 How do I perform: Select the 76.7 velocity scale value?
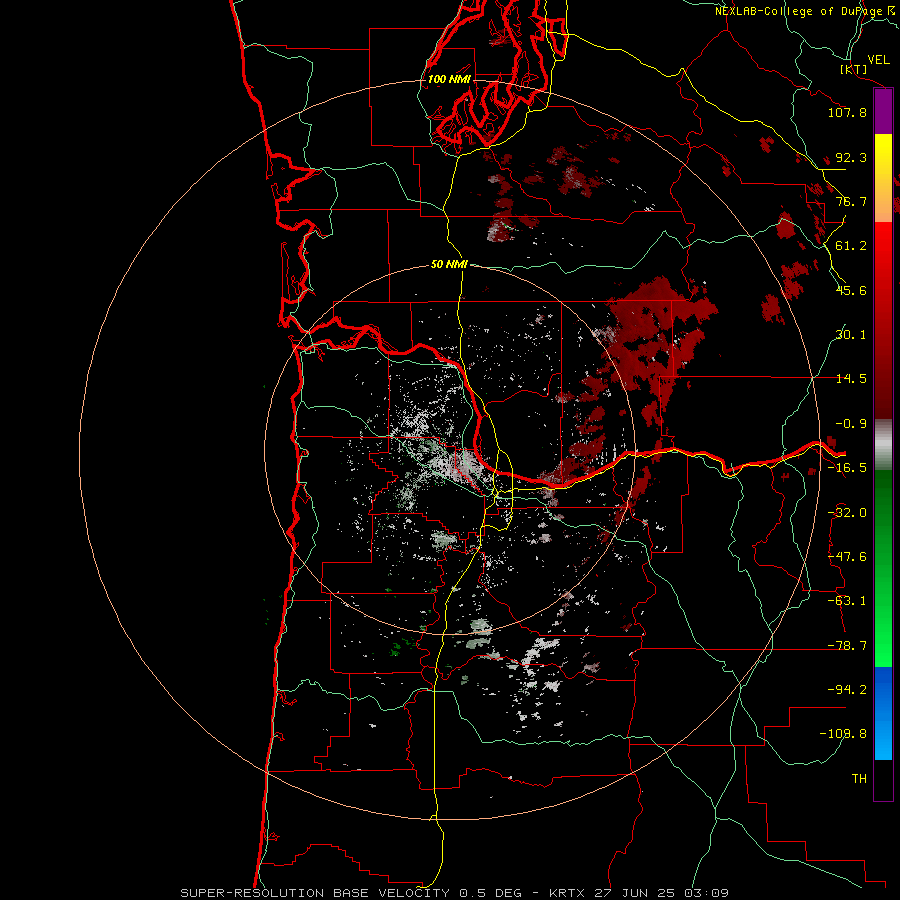click(x=851, y=201)
